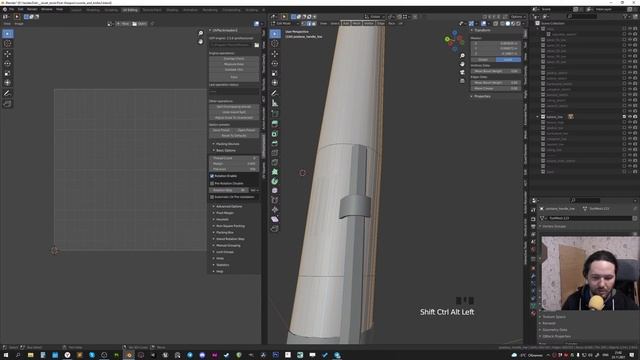
Task: Click the Overlap Check button
Action: 234,58
